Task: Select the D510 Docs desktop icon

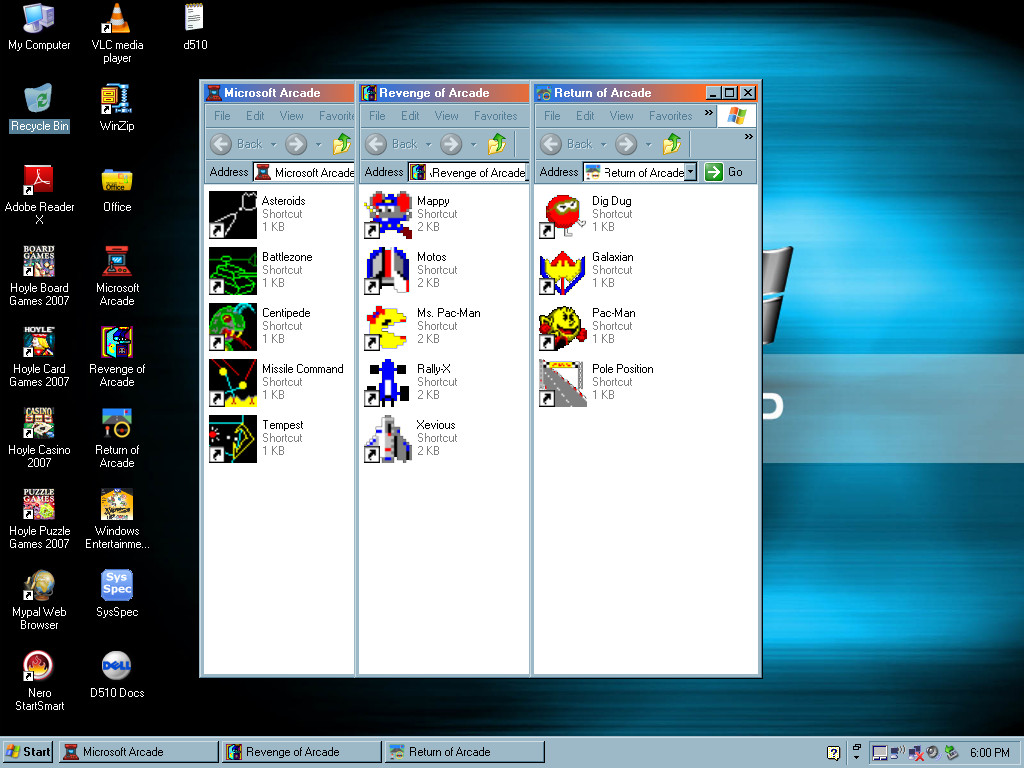Action: pyautogui.click(x=117, y=675)
